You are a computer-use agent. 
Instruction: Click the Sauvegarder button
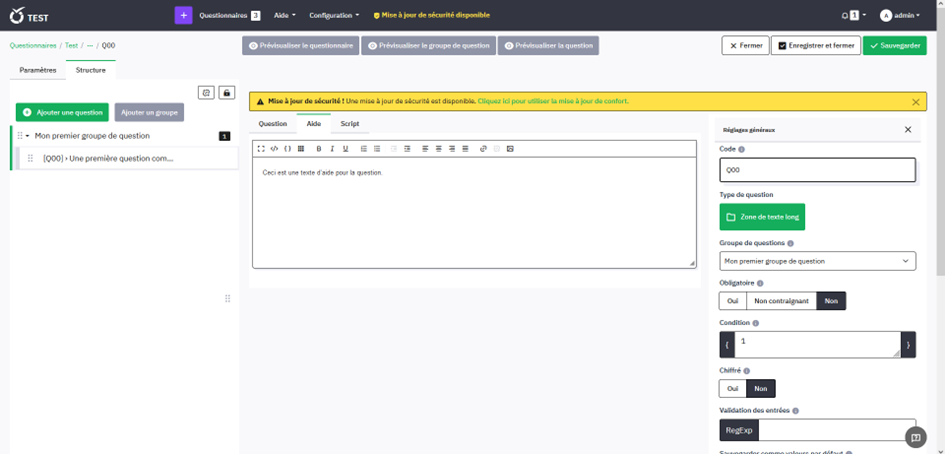pyautogui.click(x=894, y=46)
